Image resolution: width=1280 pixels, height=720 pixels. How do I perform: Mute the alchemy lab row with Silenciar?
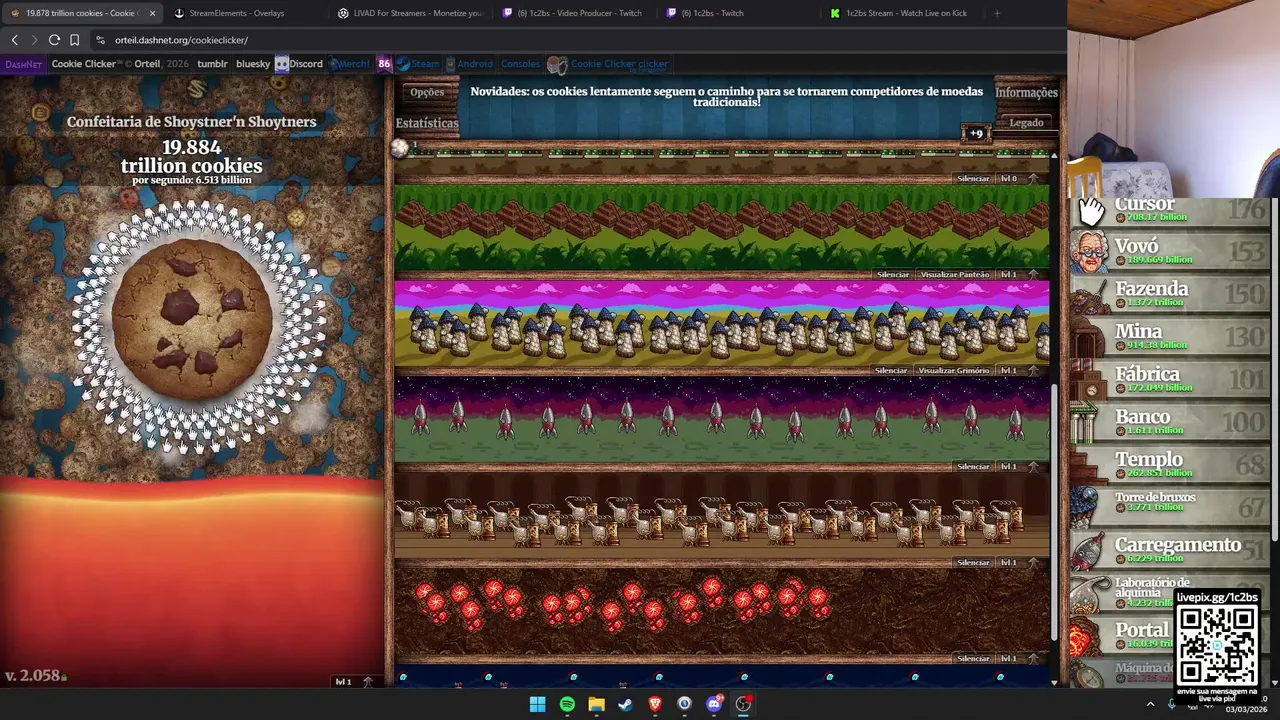tap(973, 562)
